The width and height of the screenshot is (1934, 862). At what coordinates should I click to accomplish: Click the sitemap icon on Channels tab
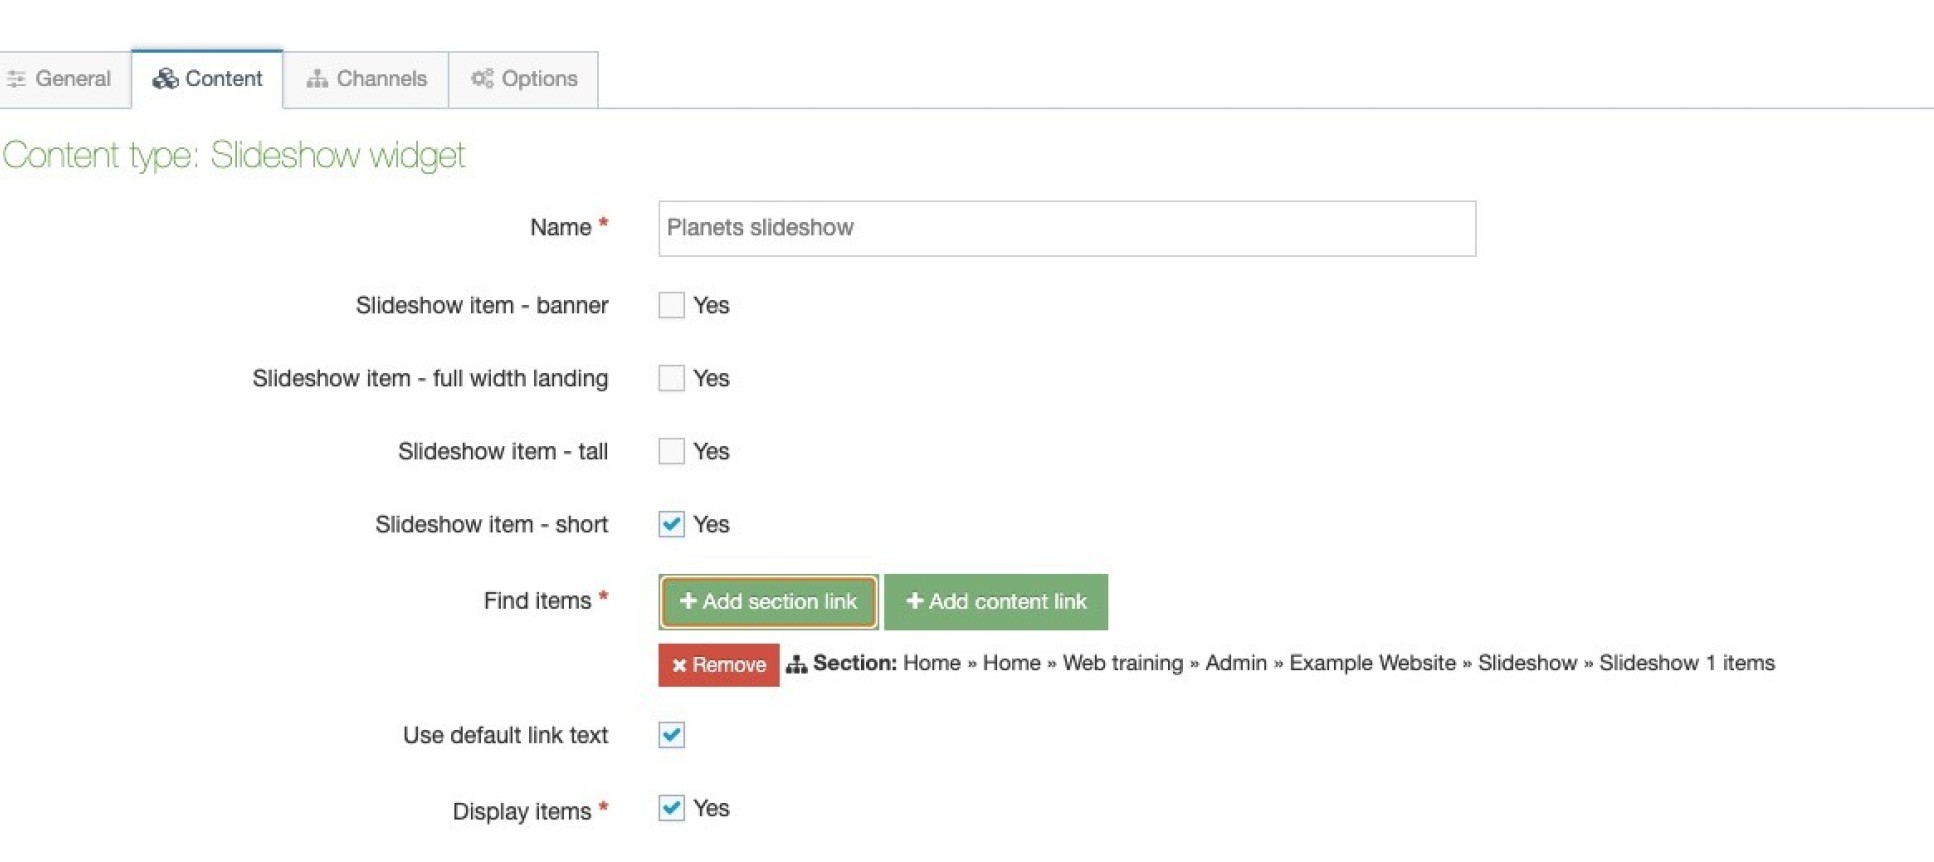click(x=317, y=79)
